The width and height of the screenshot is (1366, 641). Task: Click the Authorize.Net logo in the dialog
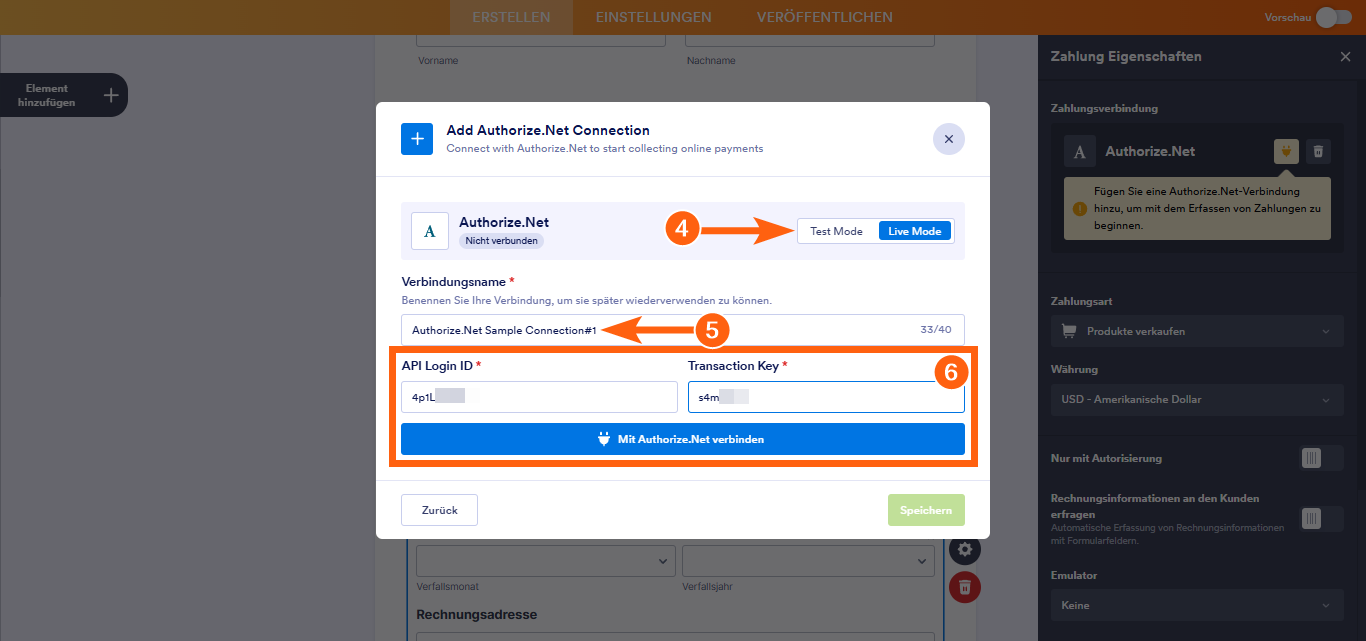point(430,230)
